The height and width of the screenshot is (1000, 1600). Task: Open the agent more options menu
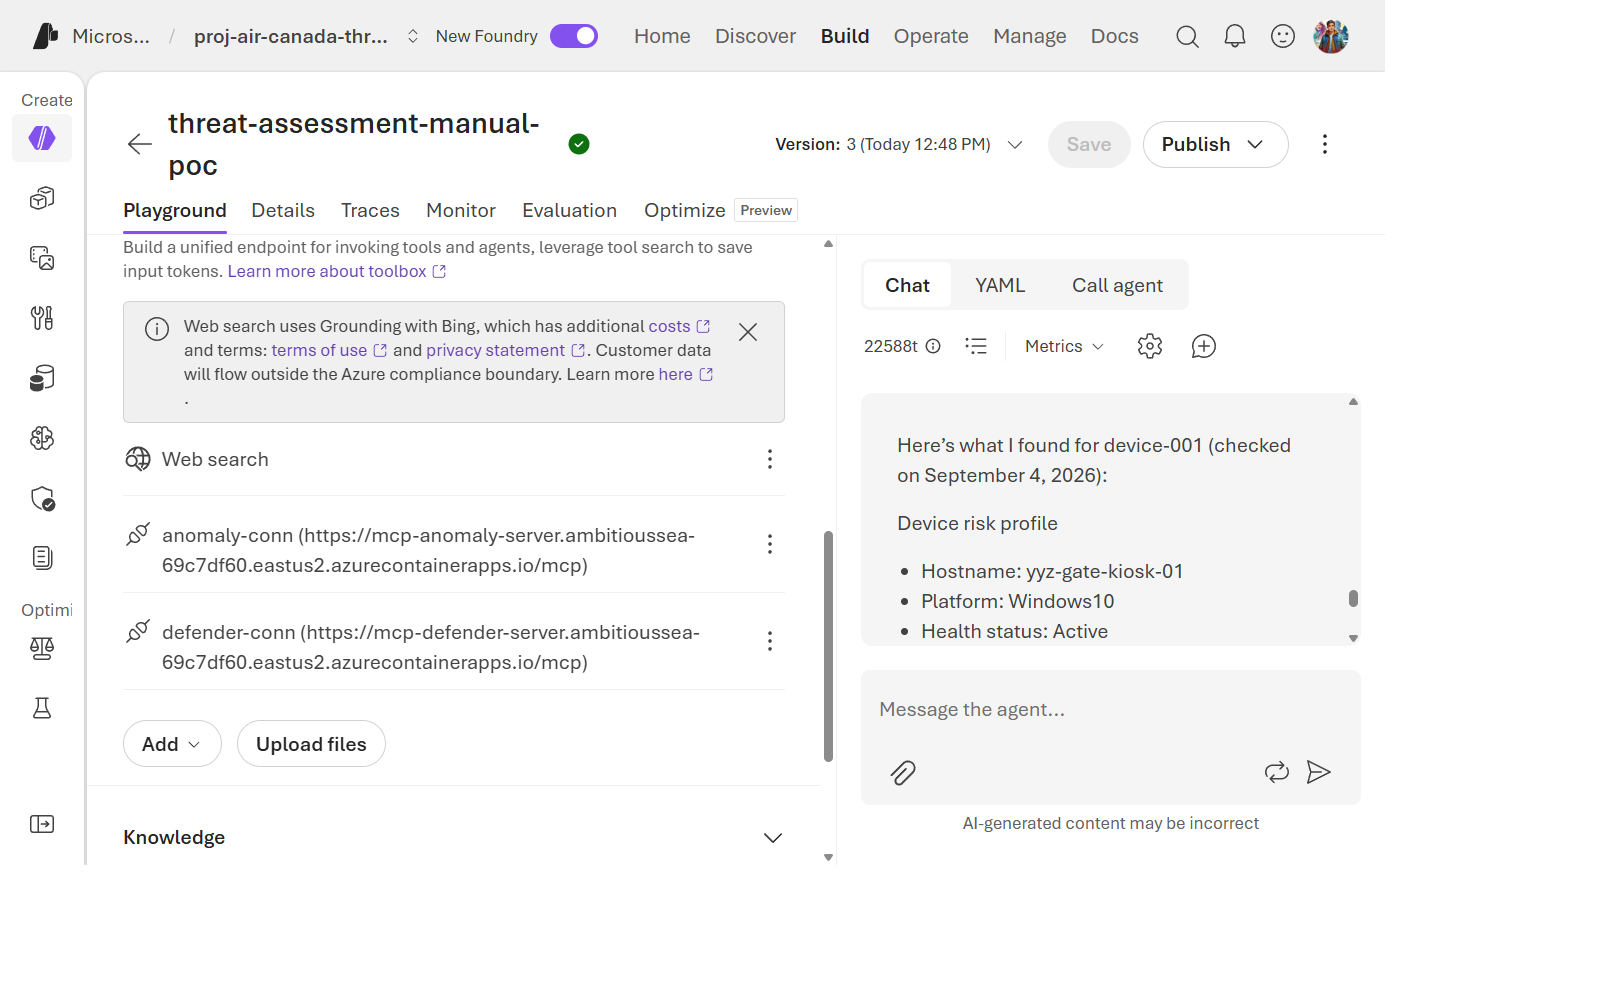pos(1325,144)
